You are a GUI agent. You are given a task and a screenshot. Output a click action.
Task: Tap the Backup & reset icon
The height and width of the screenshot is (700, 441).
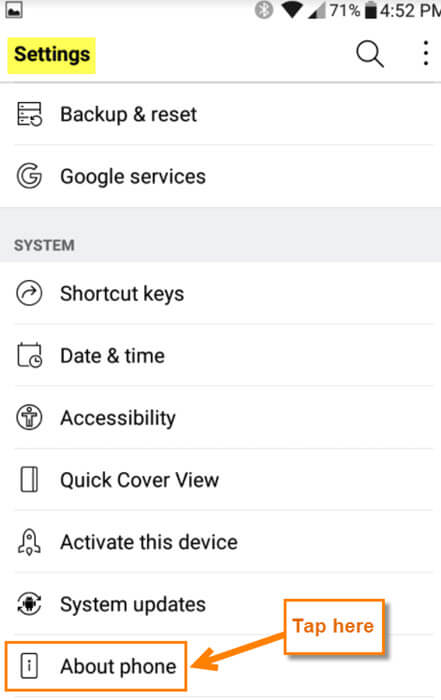pyautogui.click(x=29, y=114)
